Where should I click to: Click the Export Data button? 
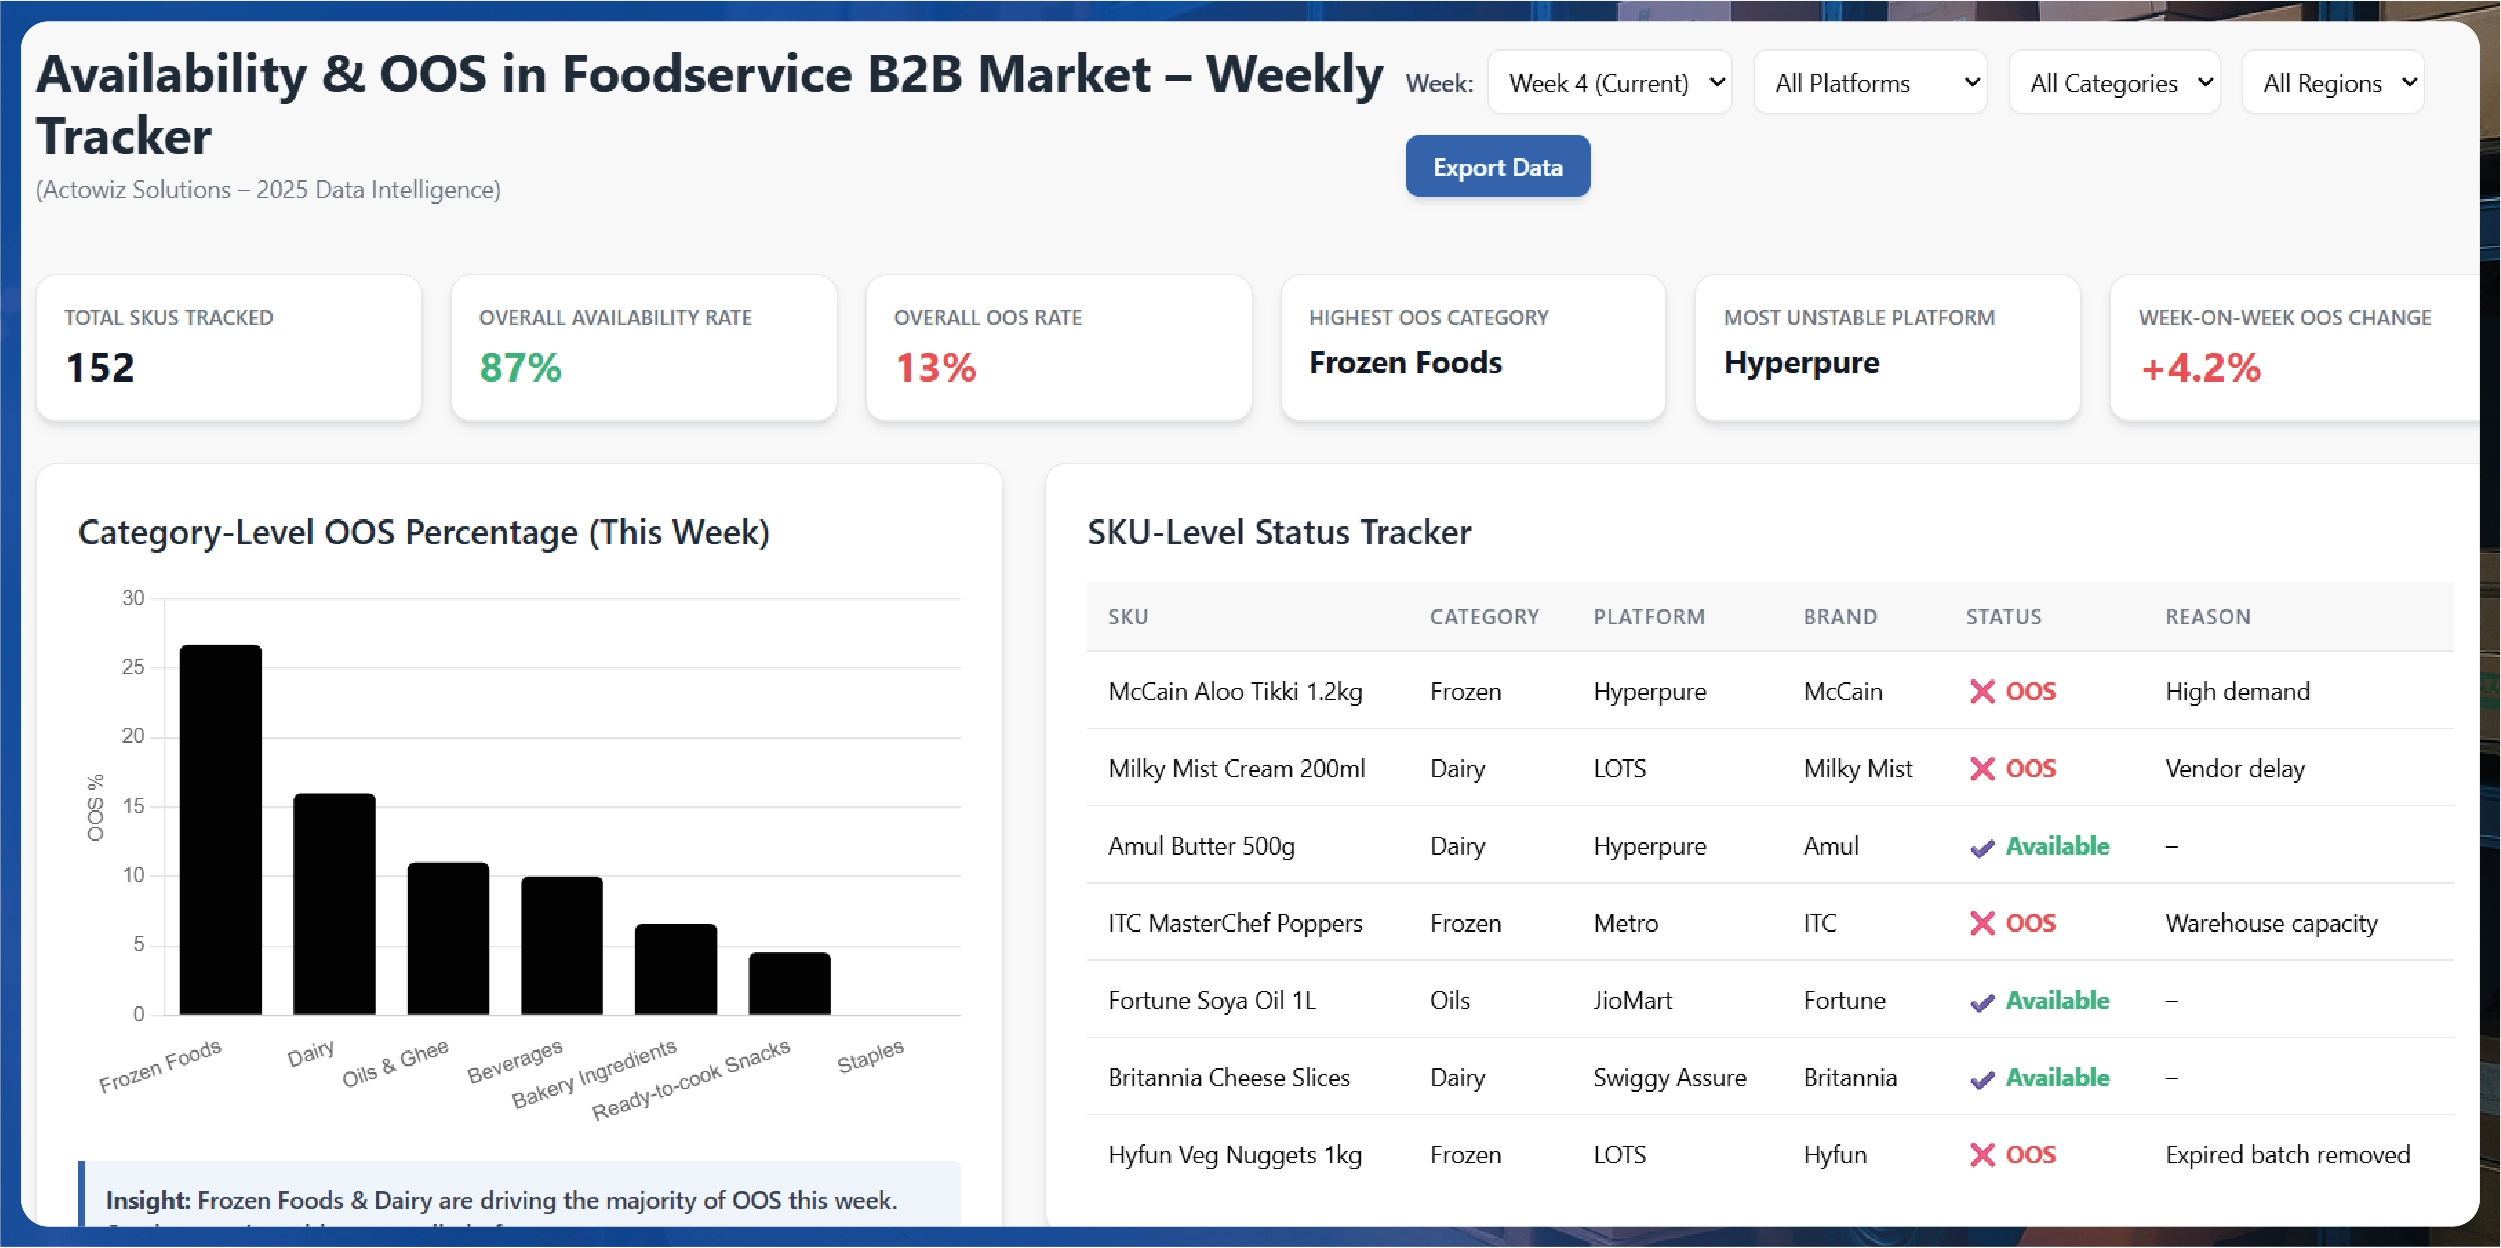[x=1497, y=167]
